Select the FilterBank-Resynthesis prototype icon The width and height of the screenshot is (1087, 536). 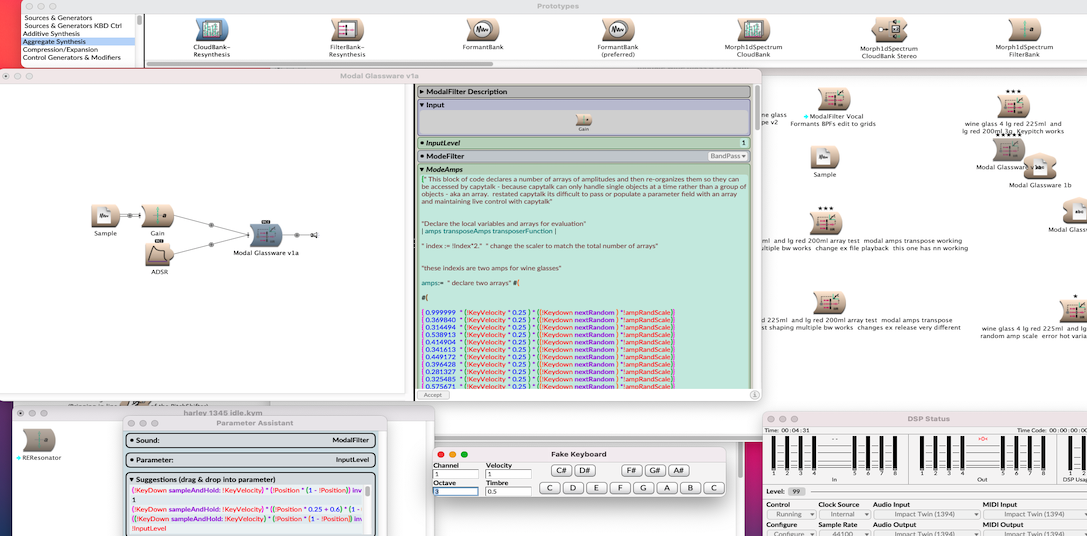(x=347, y=30)
